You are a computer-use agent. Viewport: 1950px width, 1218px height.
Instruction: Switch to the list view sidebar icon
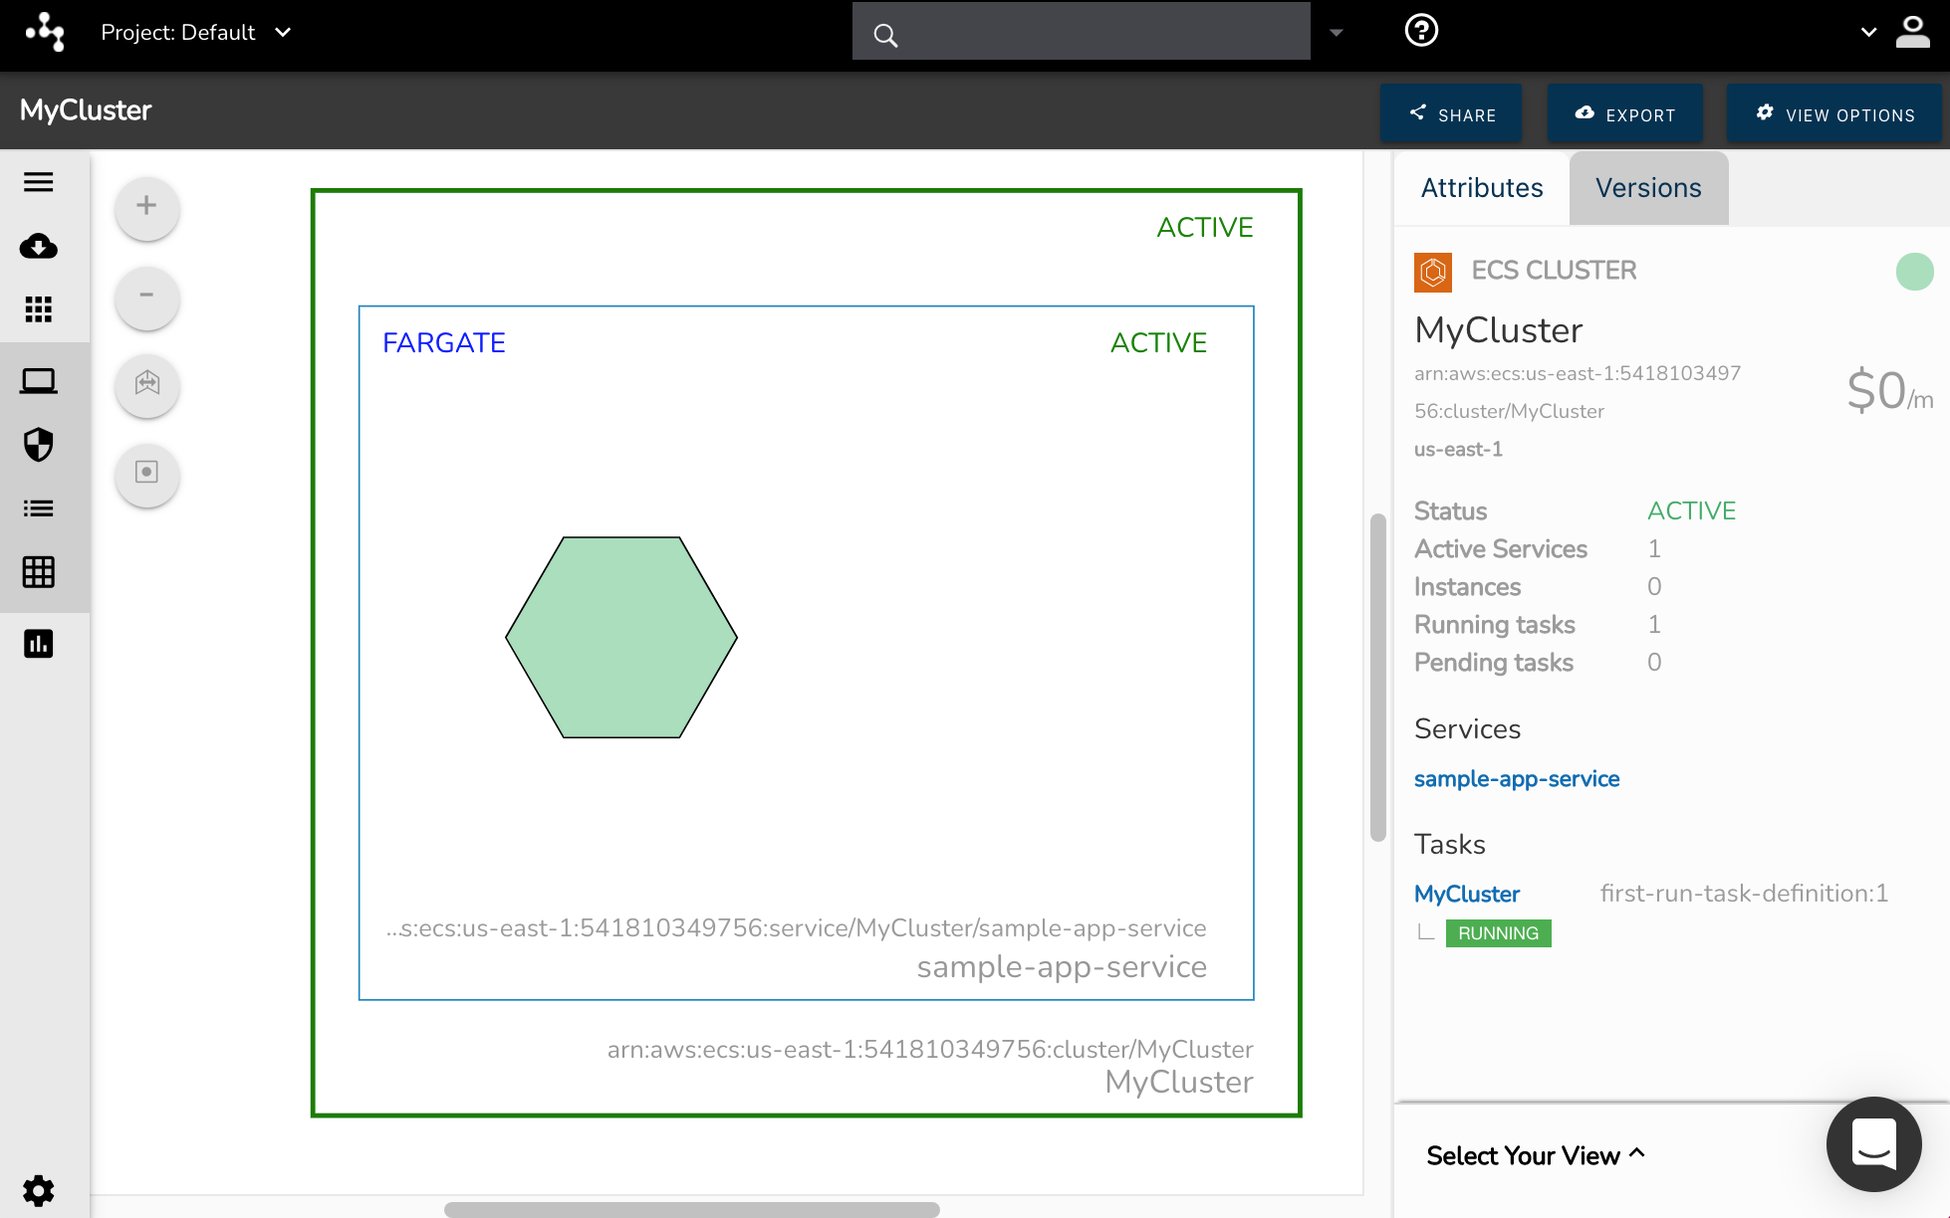[x=38, y=508]
